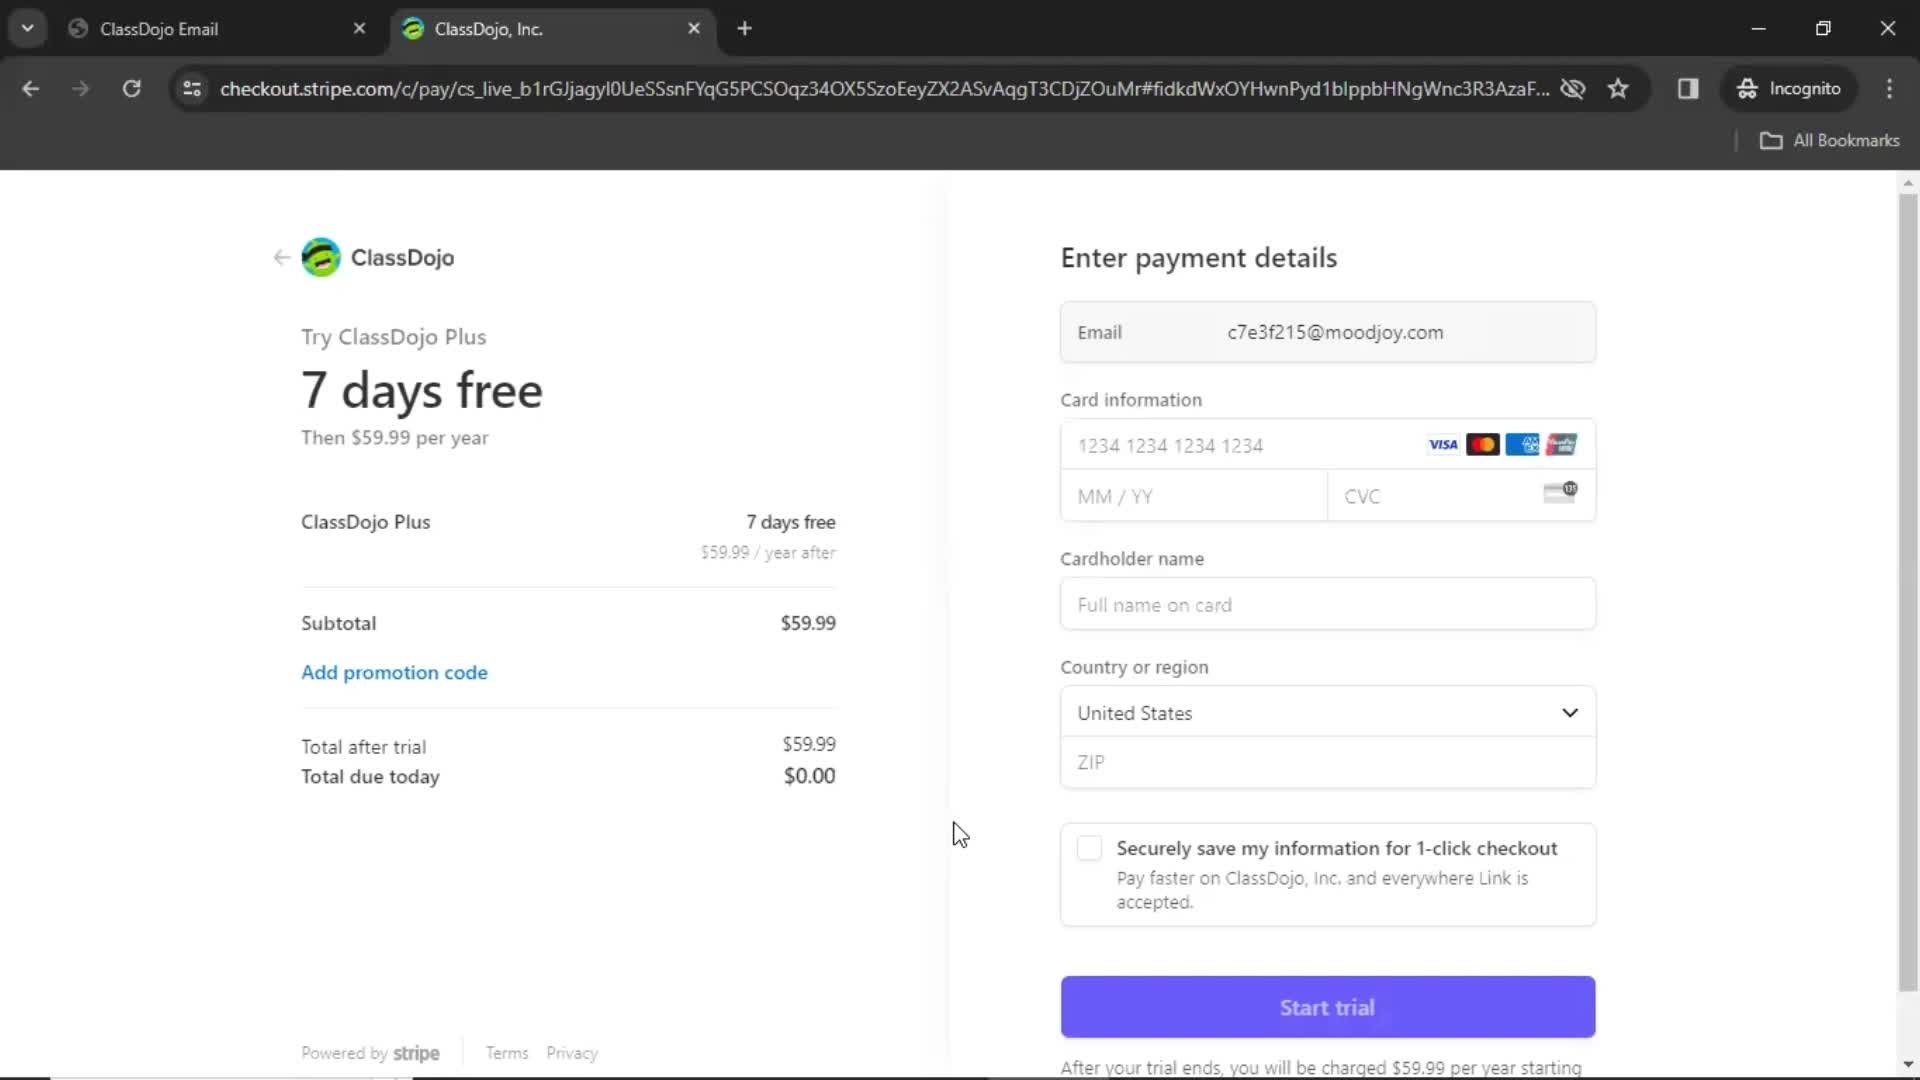This screenshot has height=1080, width=1920.
Task: Click the ClassDojo logo icon
Action: [x=321, y=258]
